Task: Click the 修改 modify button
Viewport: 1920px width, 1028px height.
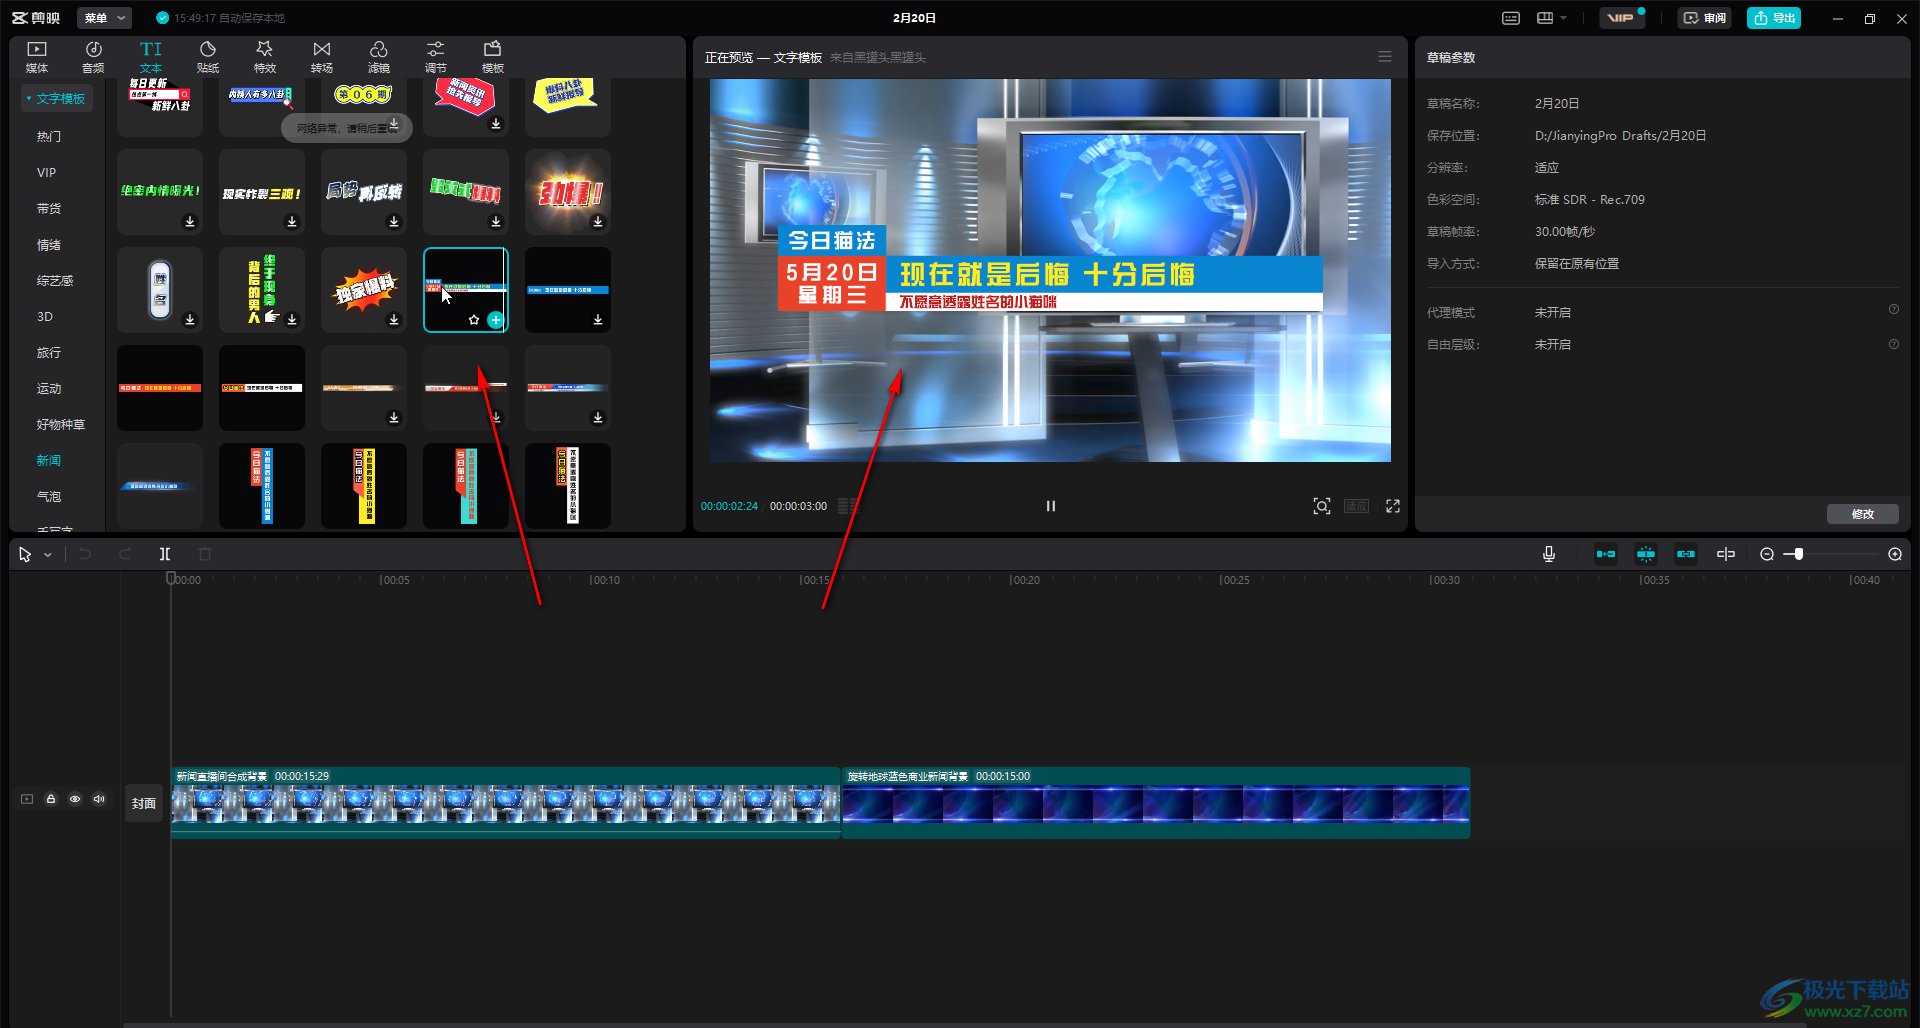Action: [x=1863, y=514]
